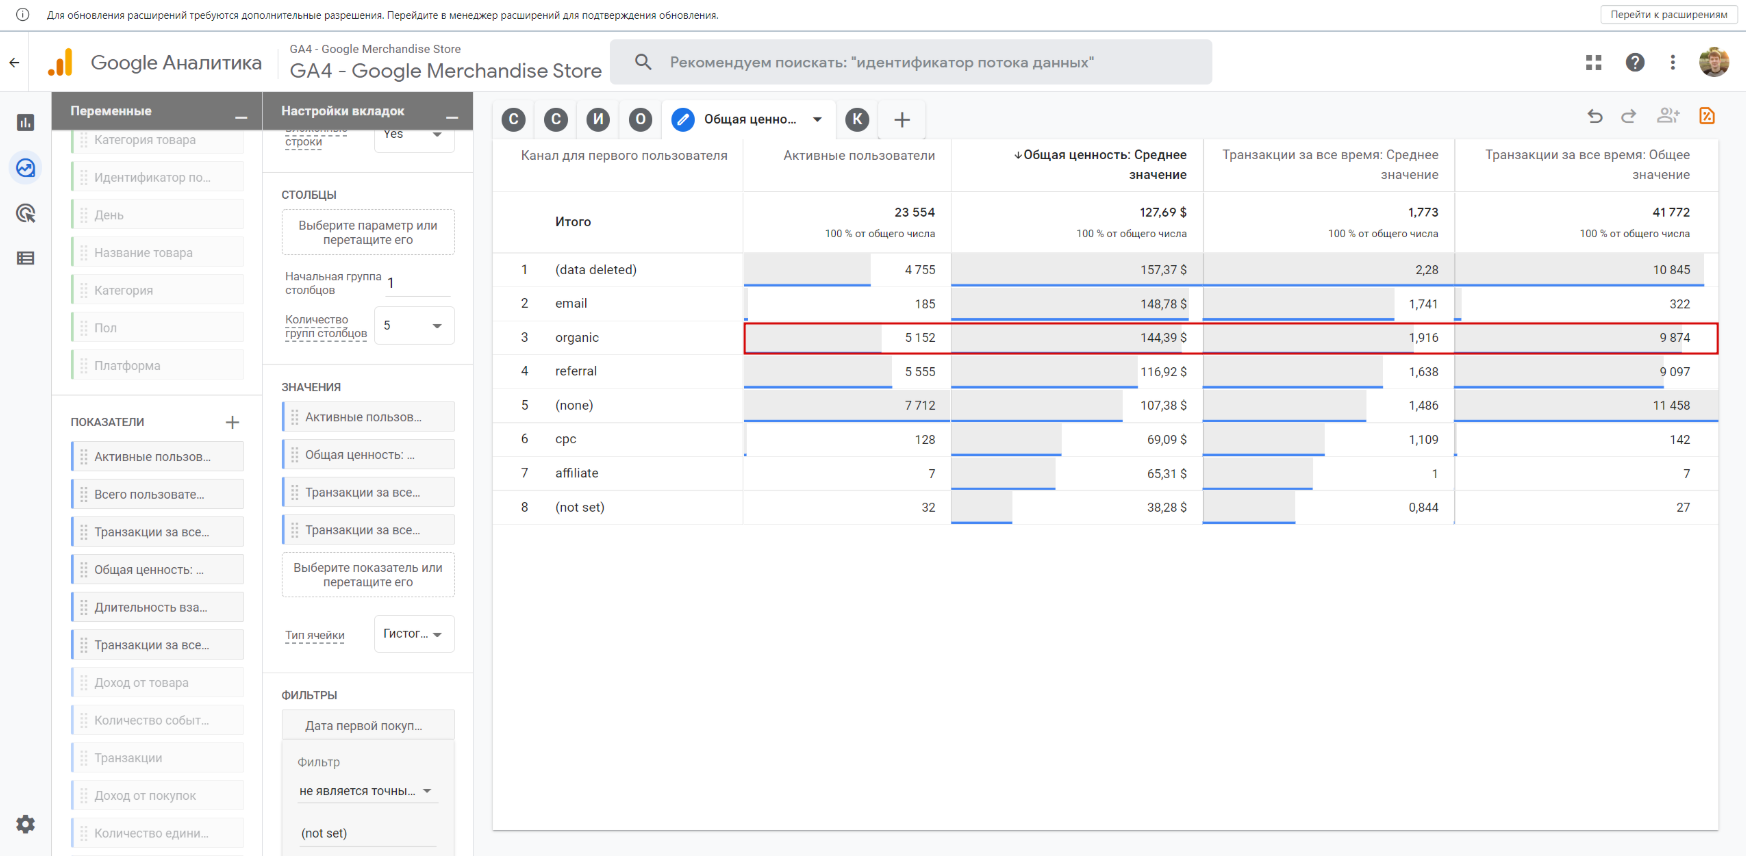Sort by Транзакции за все время: Общее значение
The image size is (1746, 856).
(x=1587, y=165)
